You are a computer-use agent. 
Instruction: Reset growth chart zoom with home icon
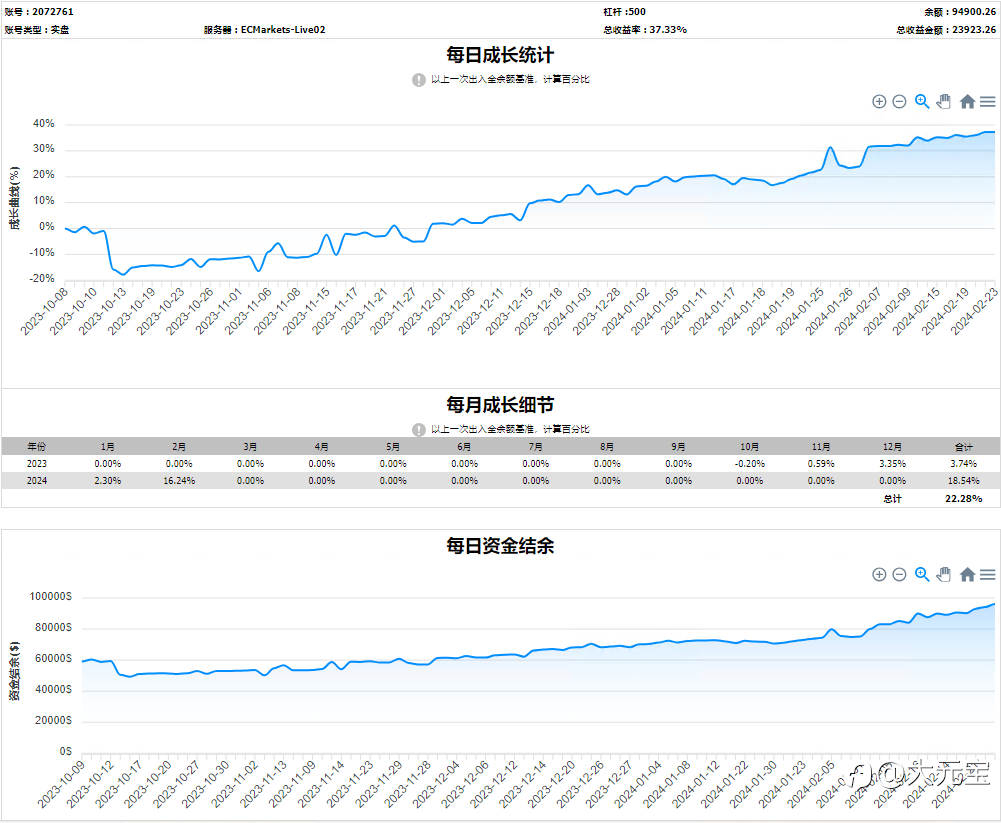coord(967,102)
